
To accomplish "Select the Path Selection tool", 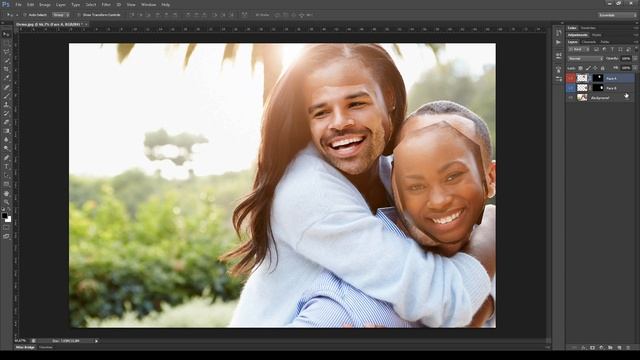I will [6, 175].
